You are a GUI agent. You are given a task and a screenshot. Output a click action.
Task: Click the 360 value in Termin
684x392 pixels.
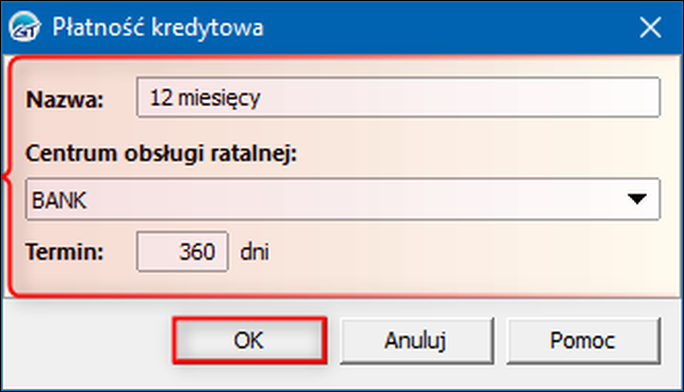coord(197,252)
